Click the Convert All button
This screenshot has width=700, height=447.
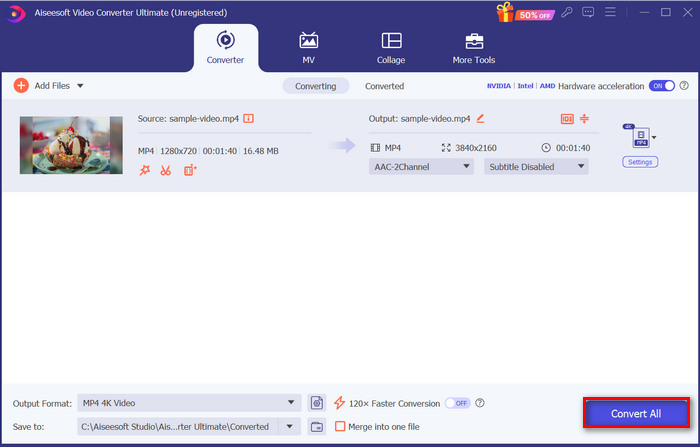tap(636, 414)
